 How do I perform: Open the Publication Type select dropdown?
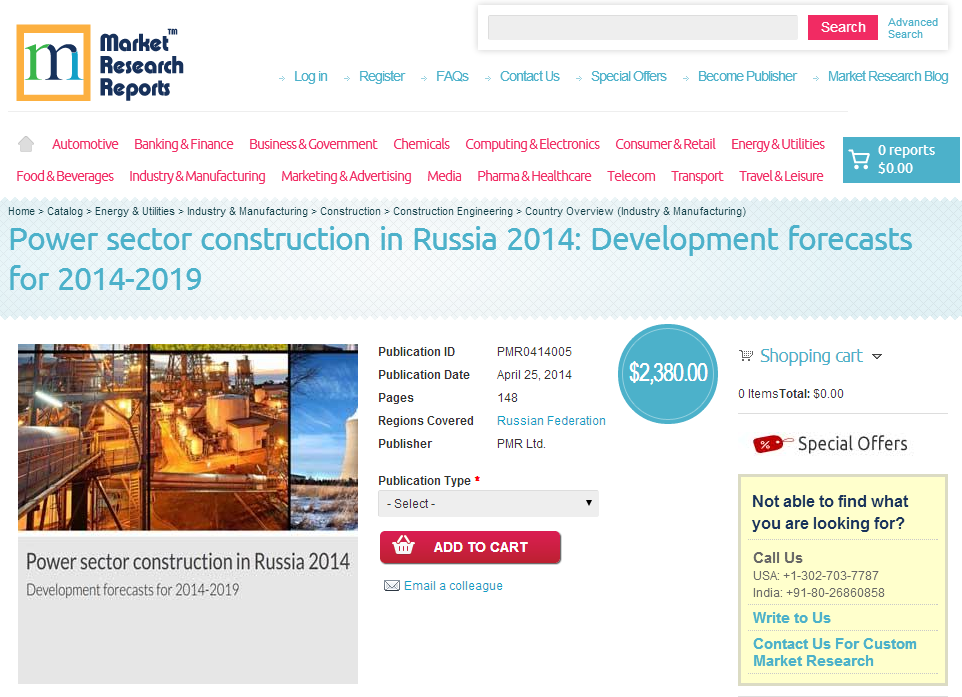[x=488, y=503]
